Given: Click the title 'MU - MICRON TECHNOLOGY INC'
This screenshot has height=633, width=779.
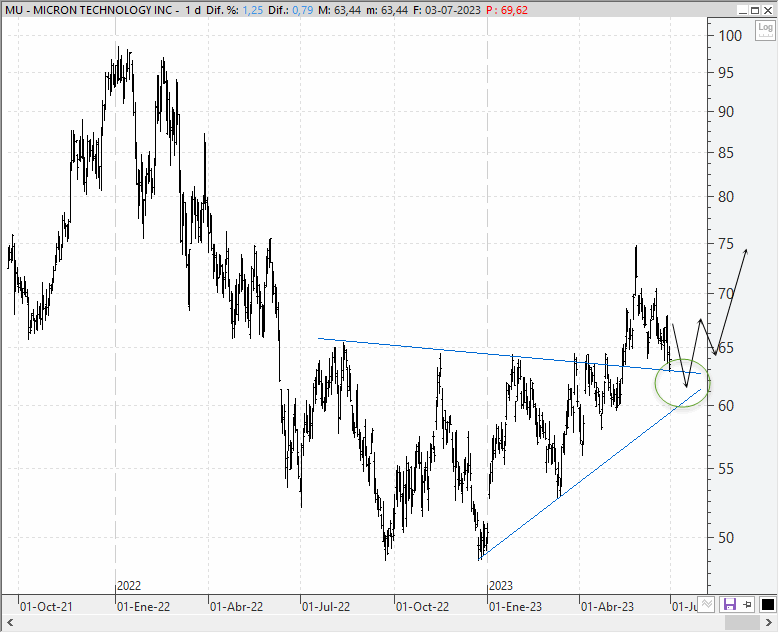Looking at the screenshot, I should [88, 10].
